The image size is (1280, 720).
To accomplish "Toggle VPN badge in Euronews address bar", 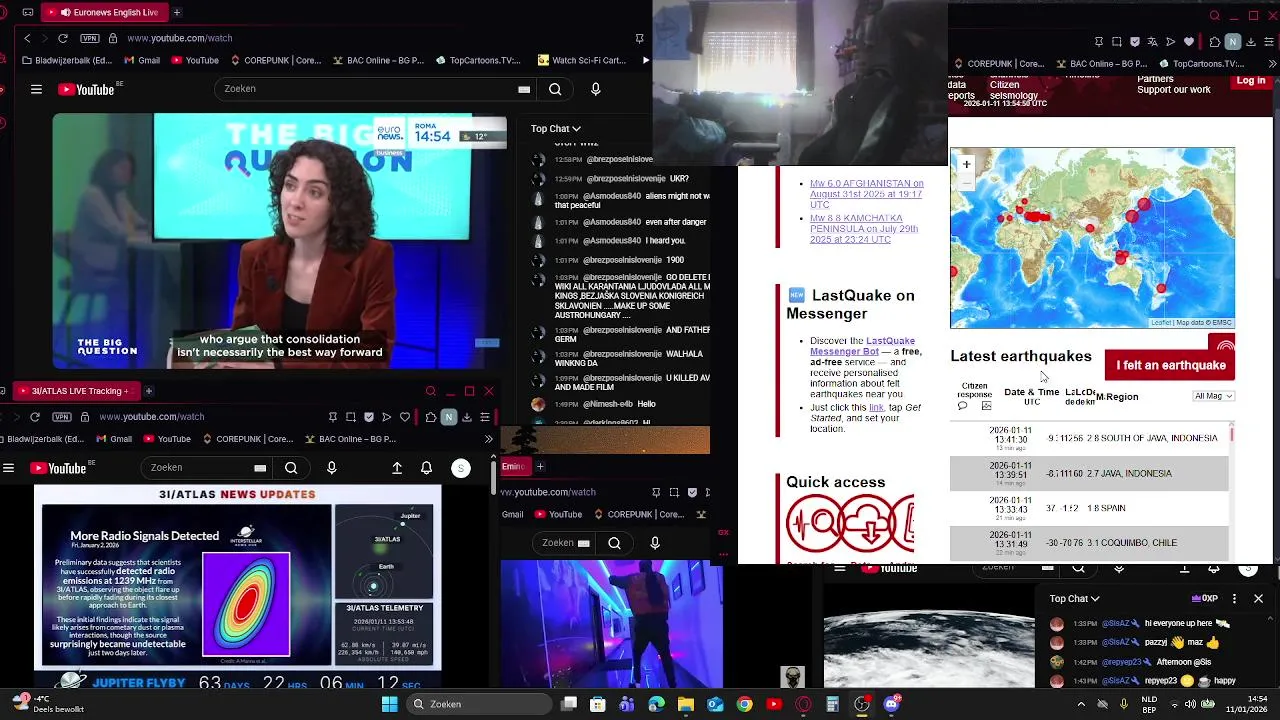I will (x=91, y=38).
